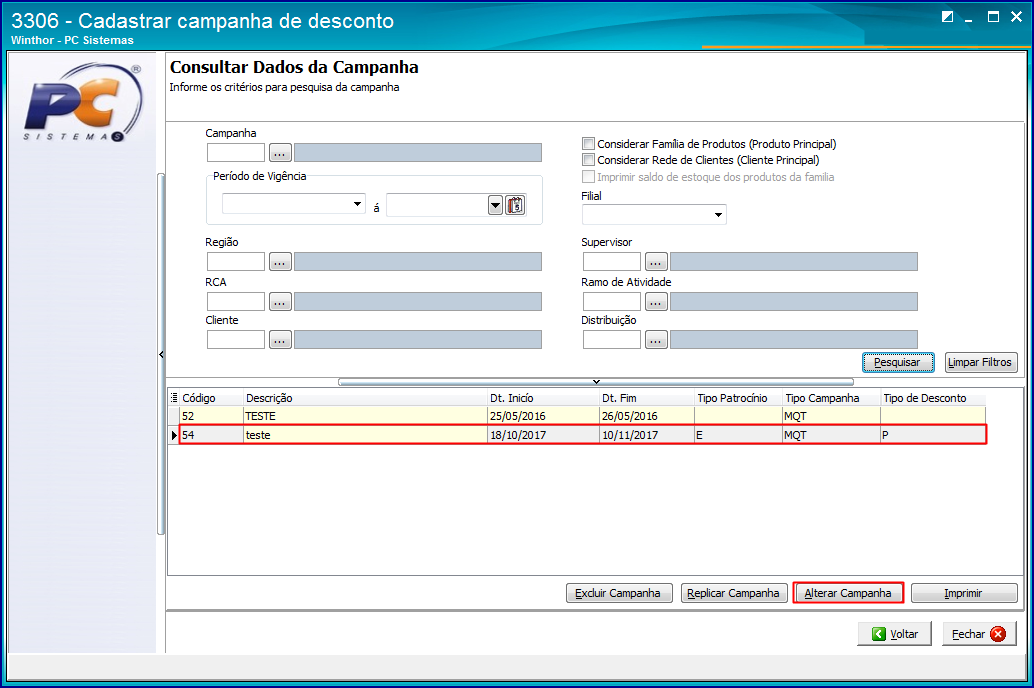Click the E sponsorship type cell

(739, 435)
